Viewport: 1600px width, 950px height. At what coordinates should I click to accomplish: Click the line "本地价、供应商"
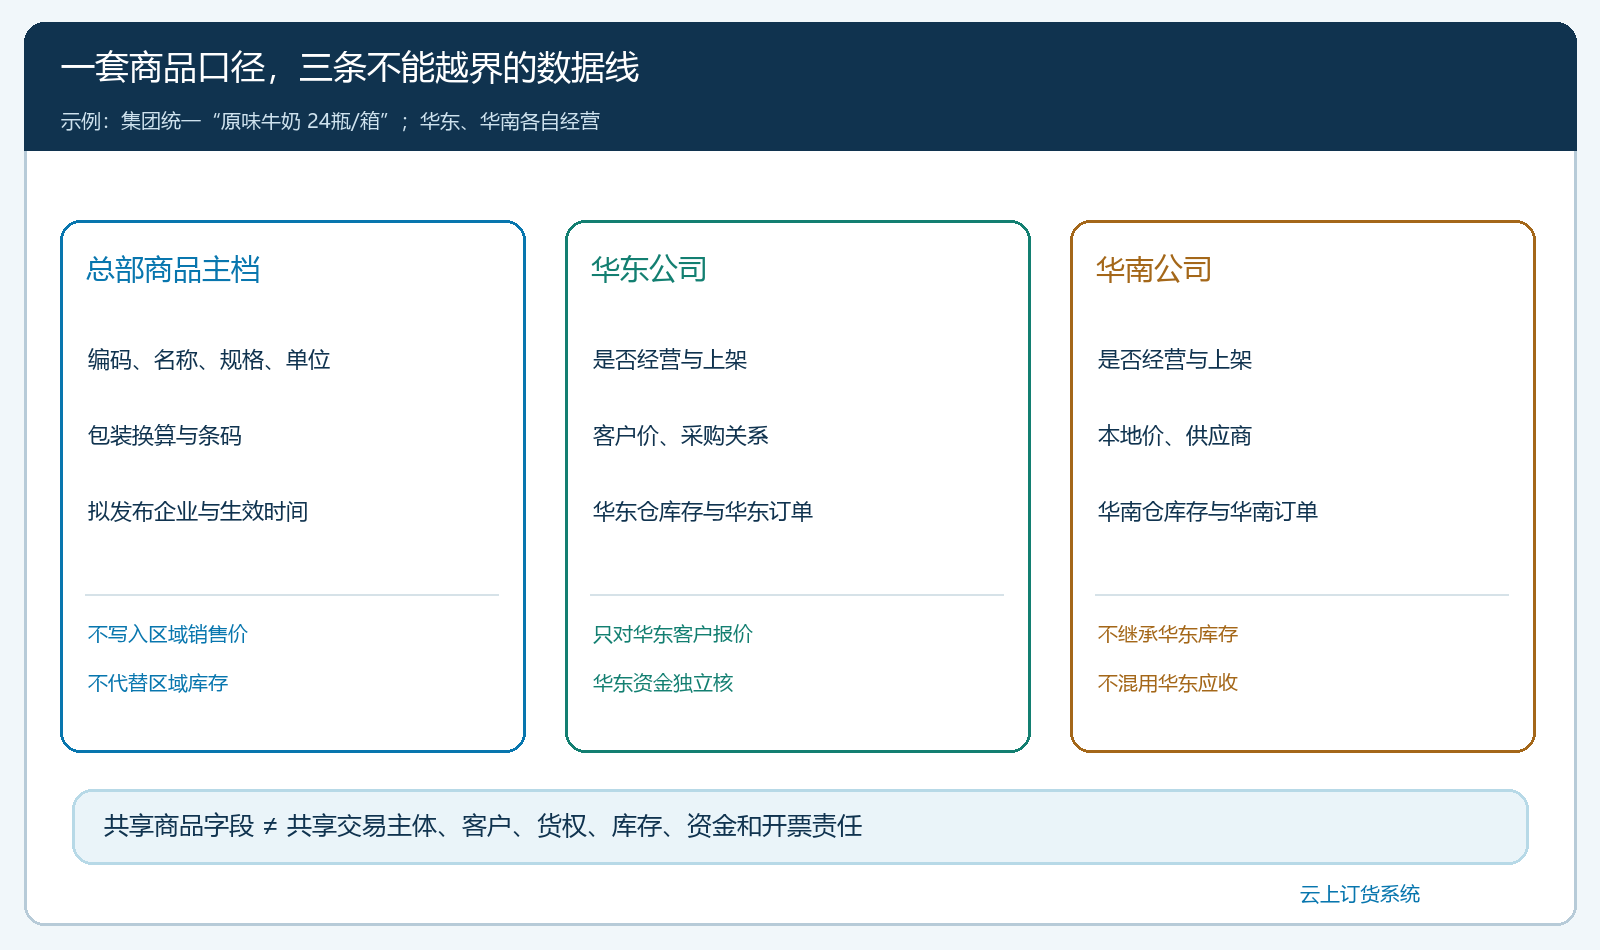coord(1175,435)
